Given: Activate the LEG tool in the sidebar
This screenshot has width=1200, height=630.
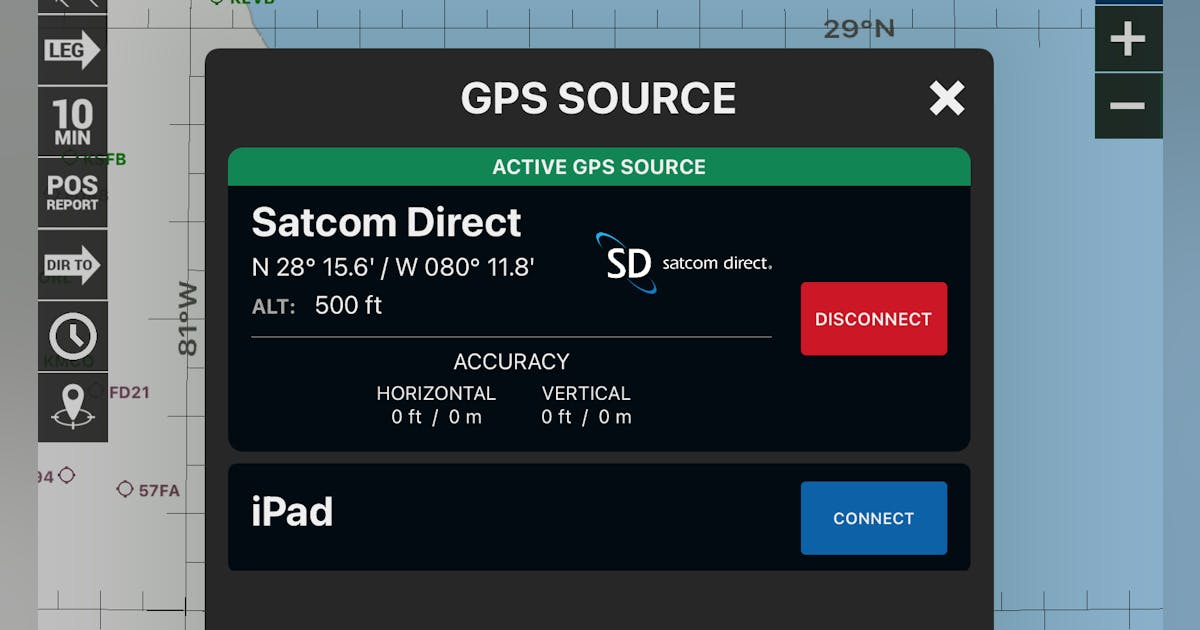Looking at the screenshot, I should tap(71, 48).
